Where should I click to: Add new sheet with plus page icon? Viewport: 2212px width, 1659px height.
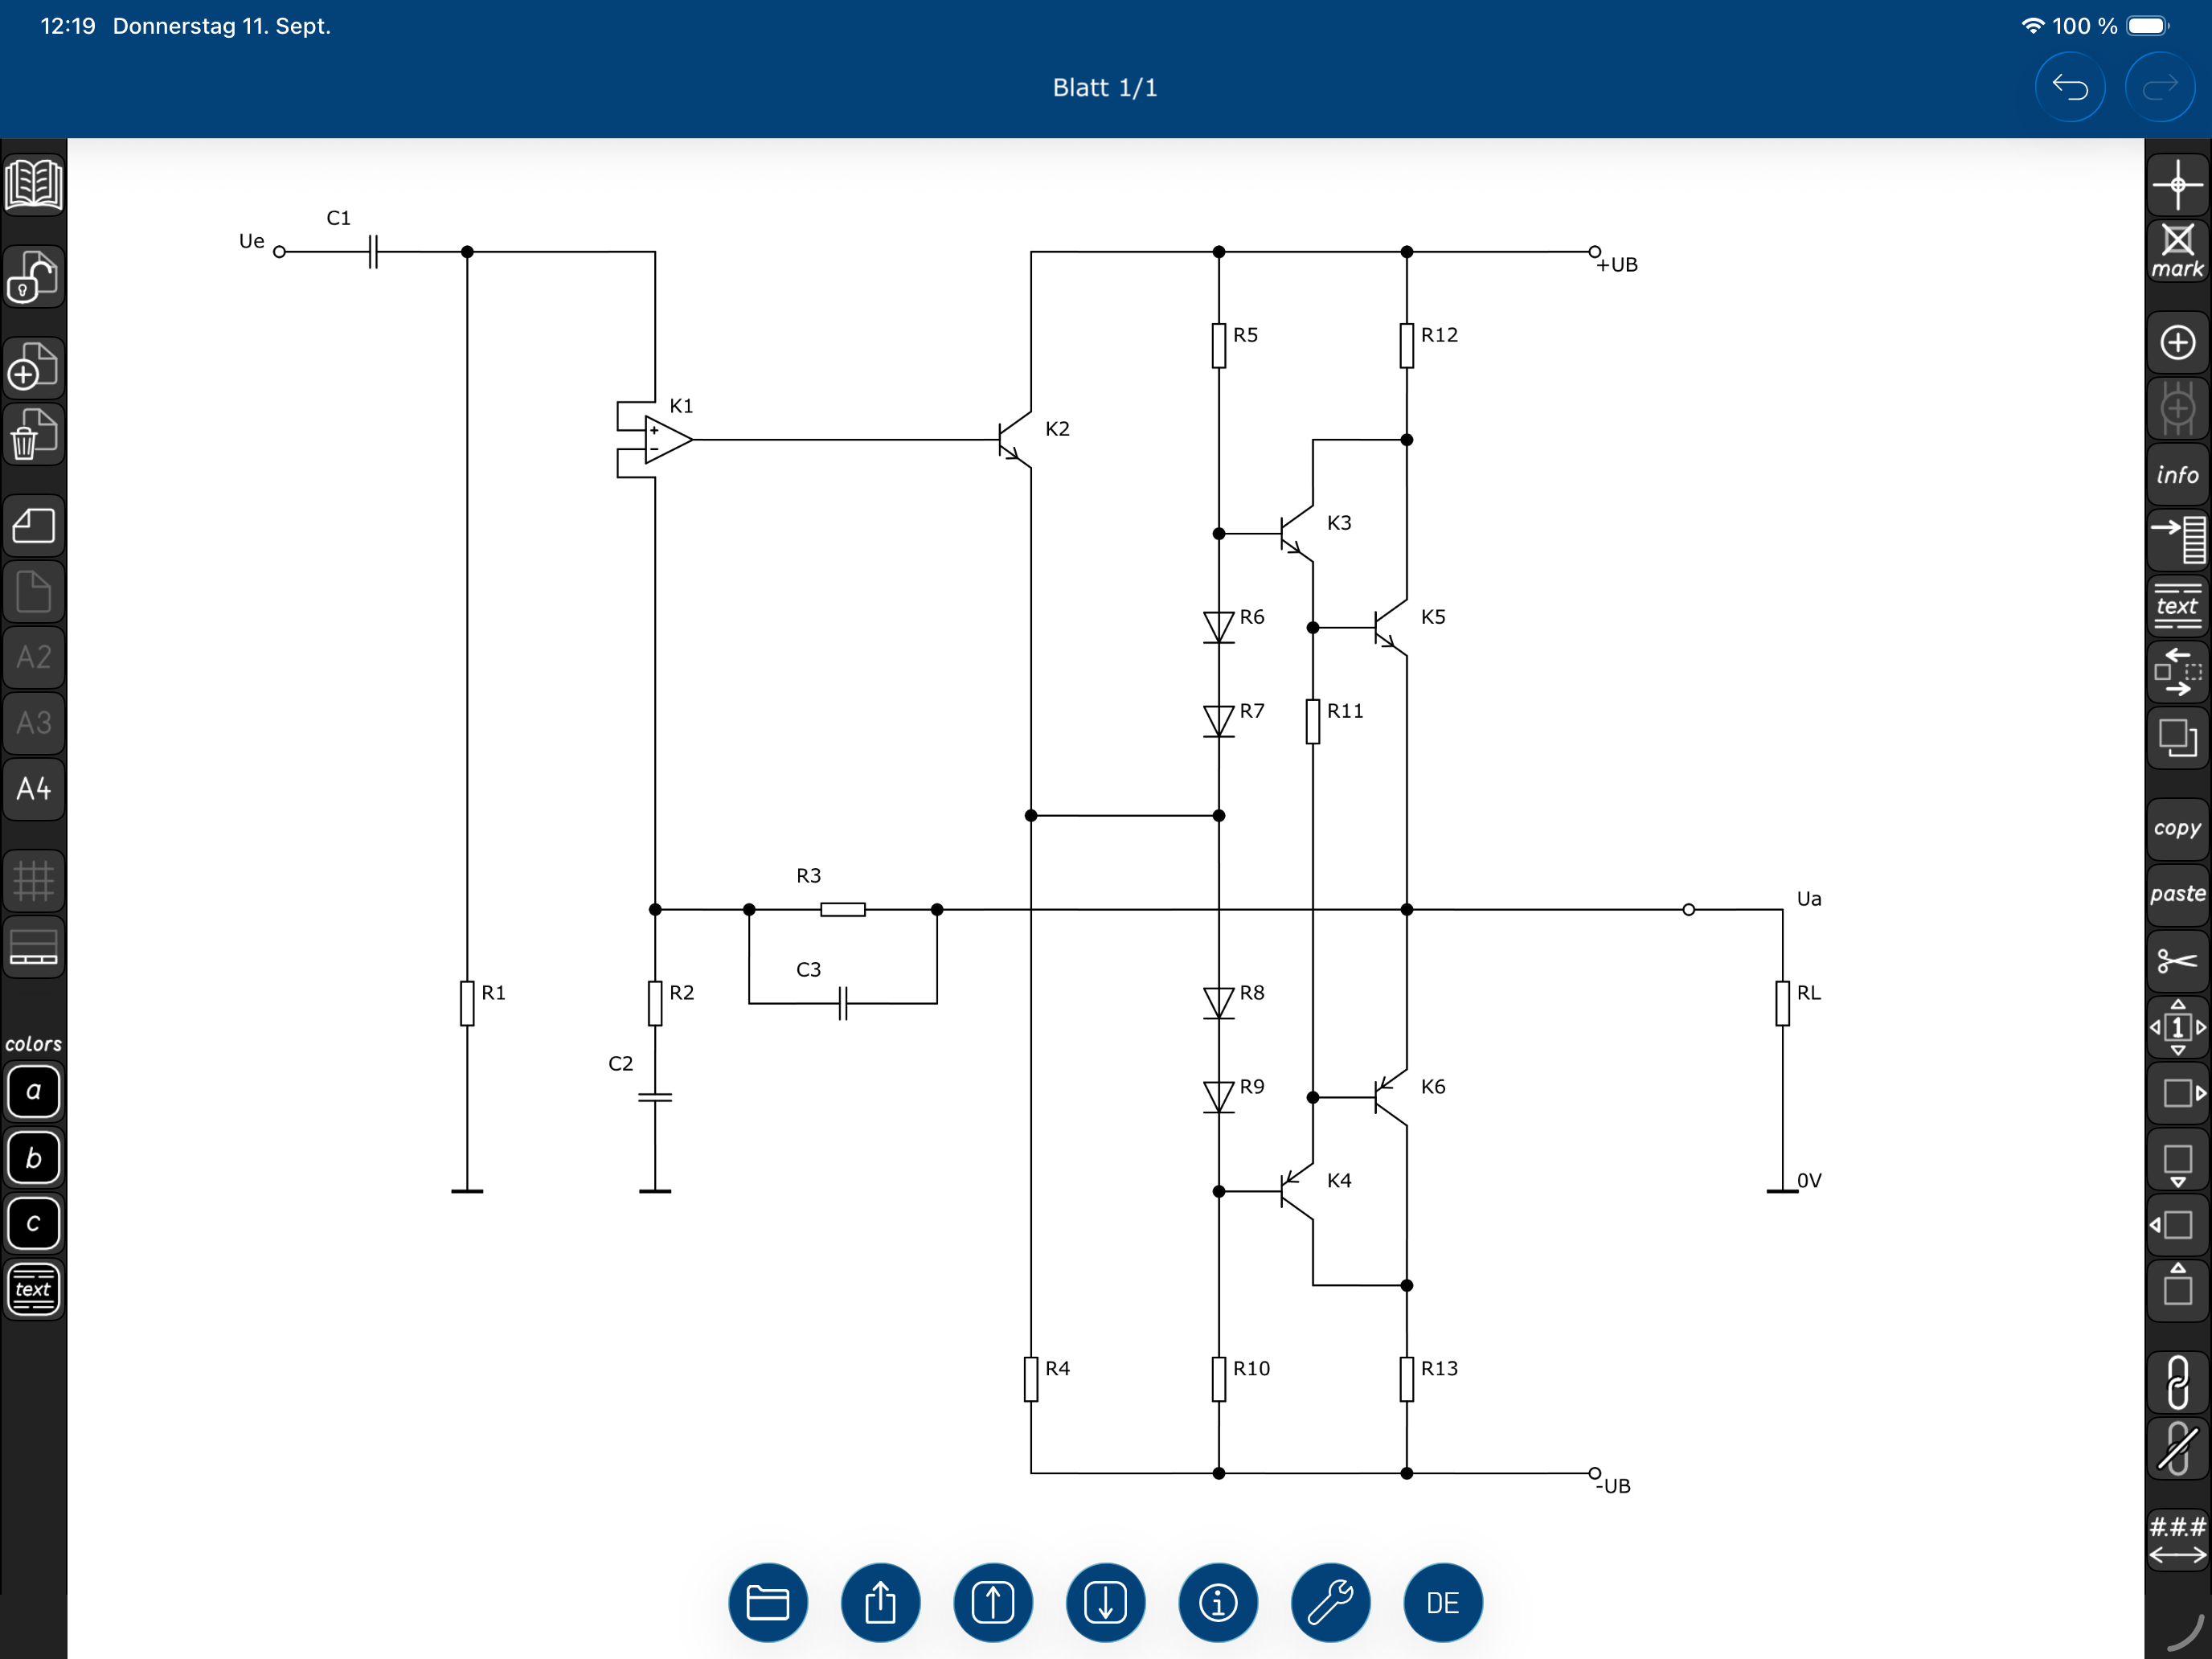coord(34,367)
